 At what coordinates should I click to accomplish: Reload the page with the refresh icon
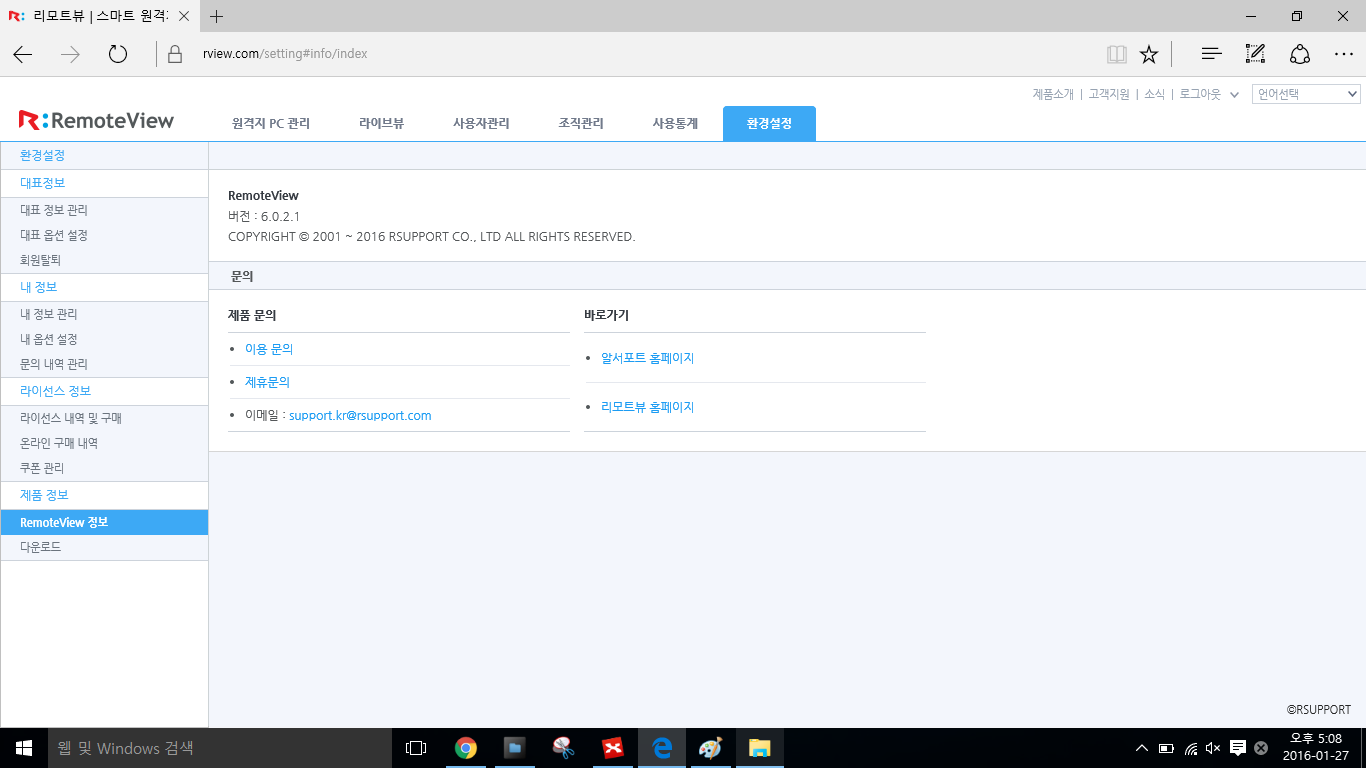point(118,54)
